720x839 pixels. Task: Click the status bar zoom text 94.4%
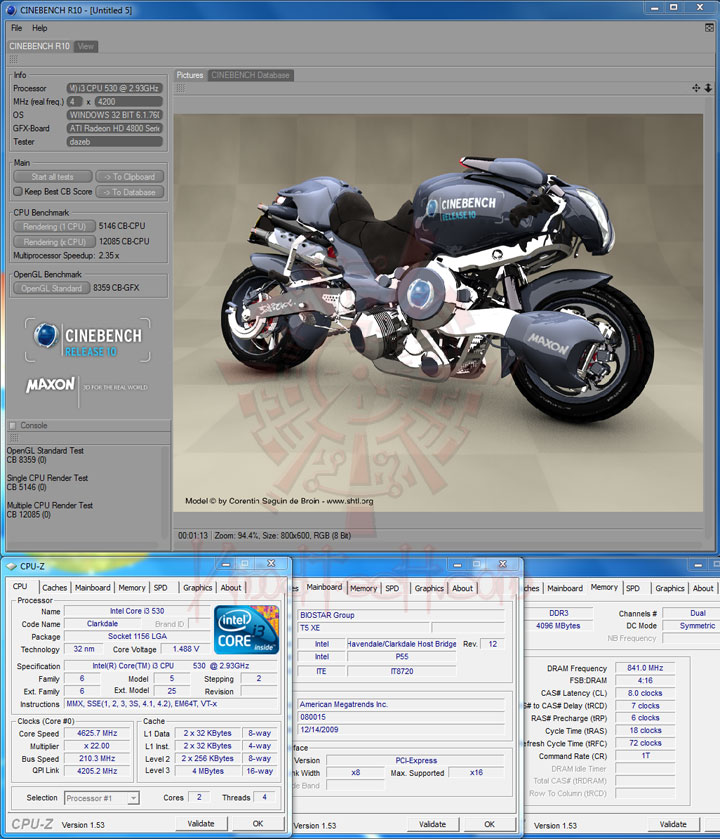236,535
